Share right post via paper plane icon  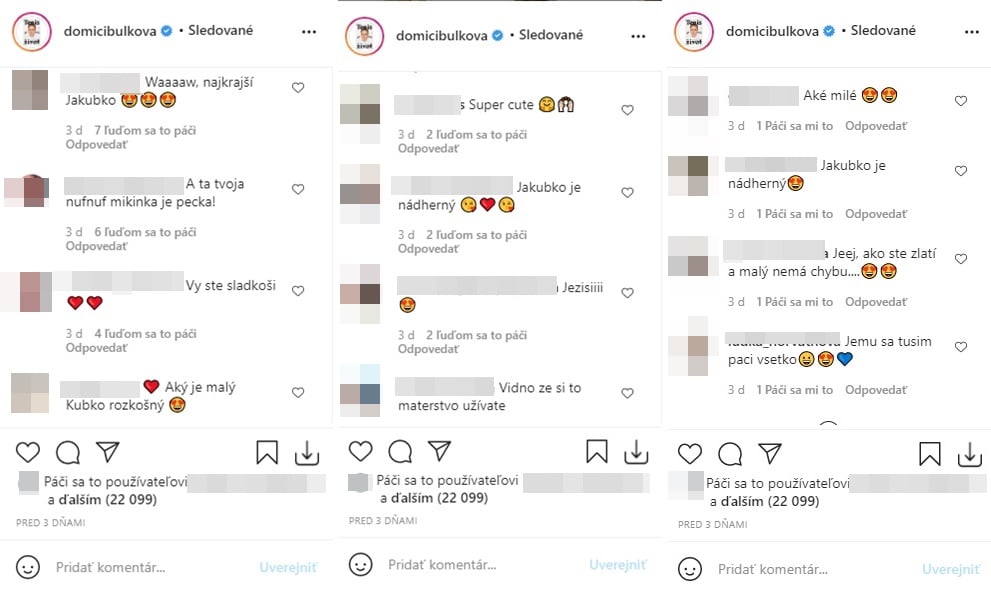pos(770,453)
